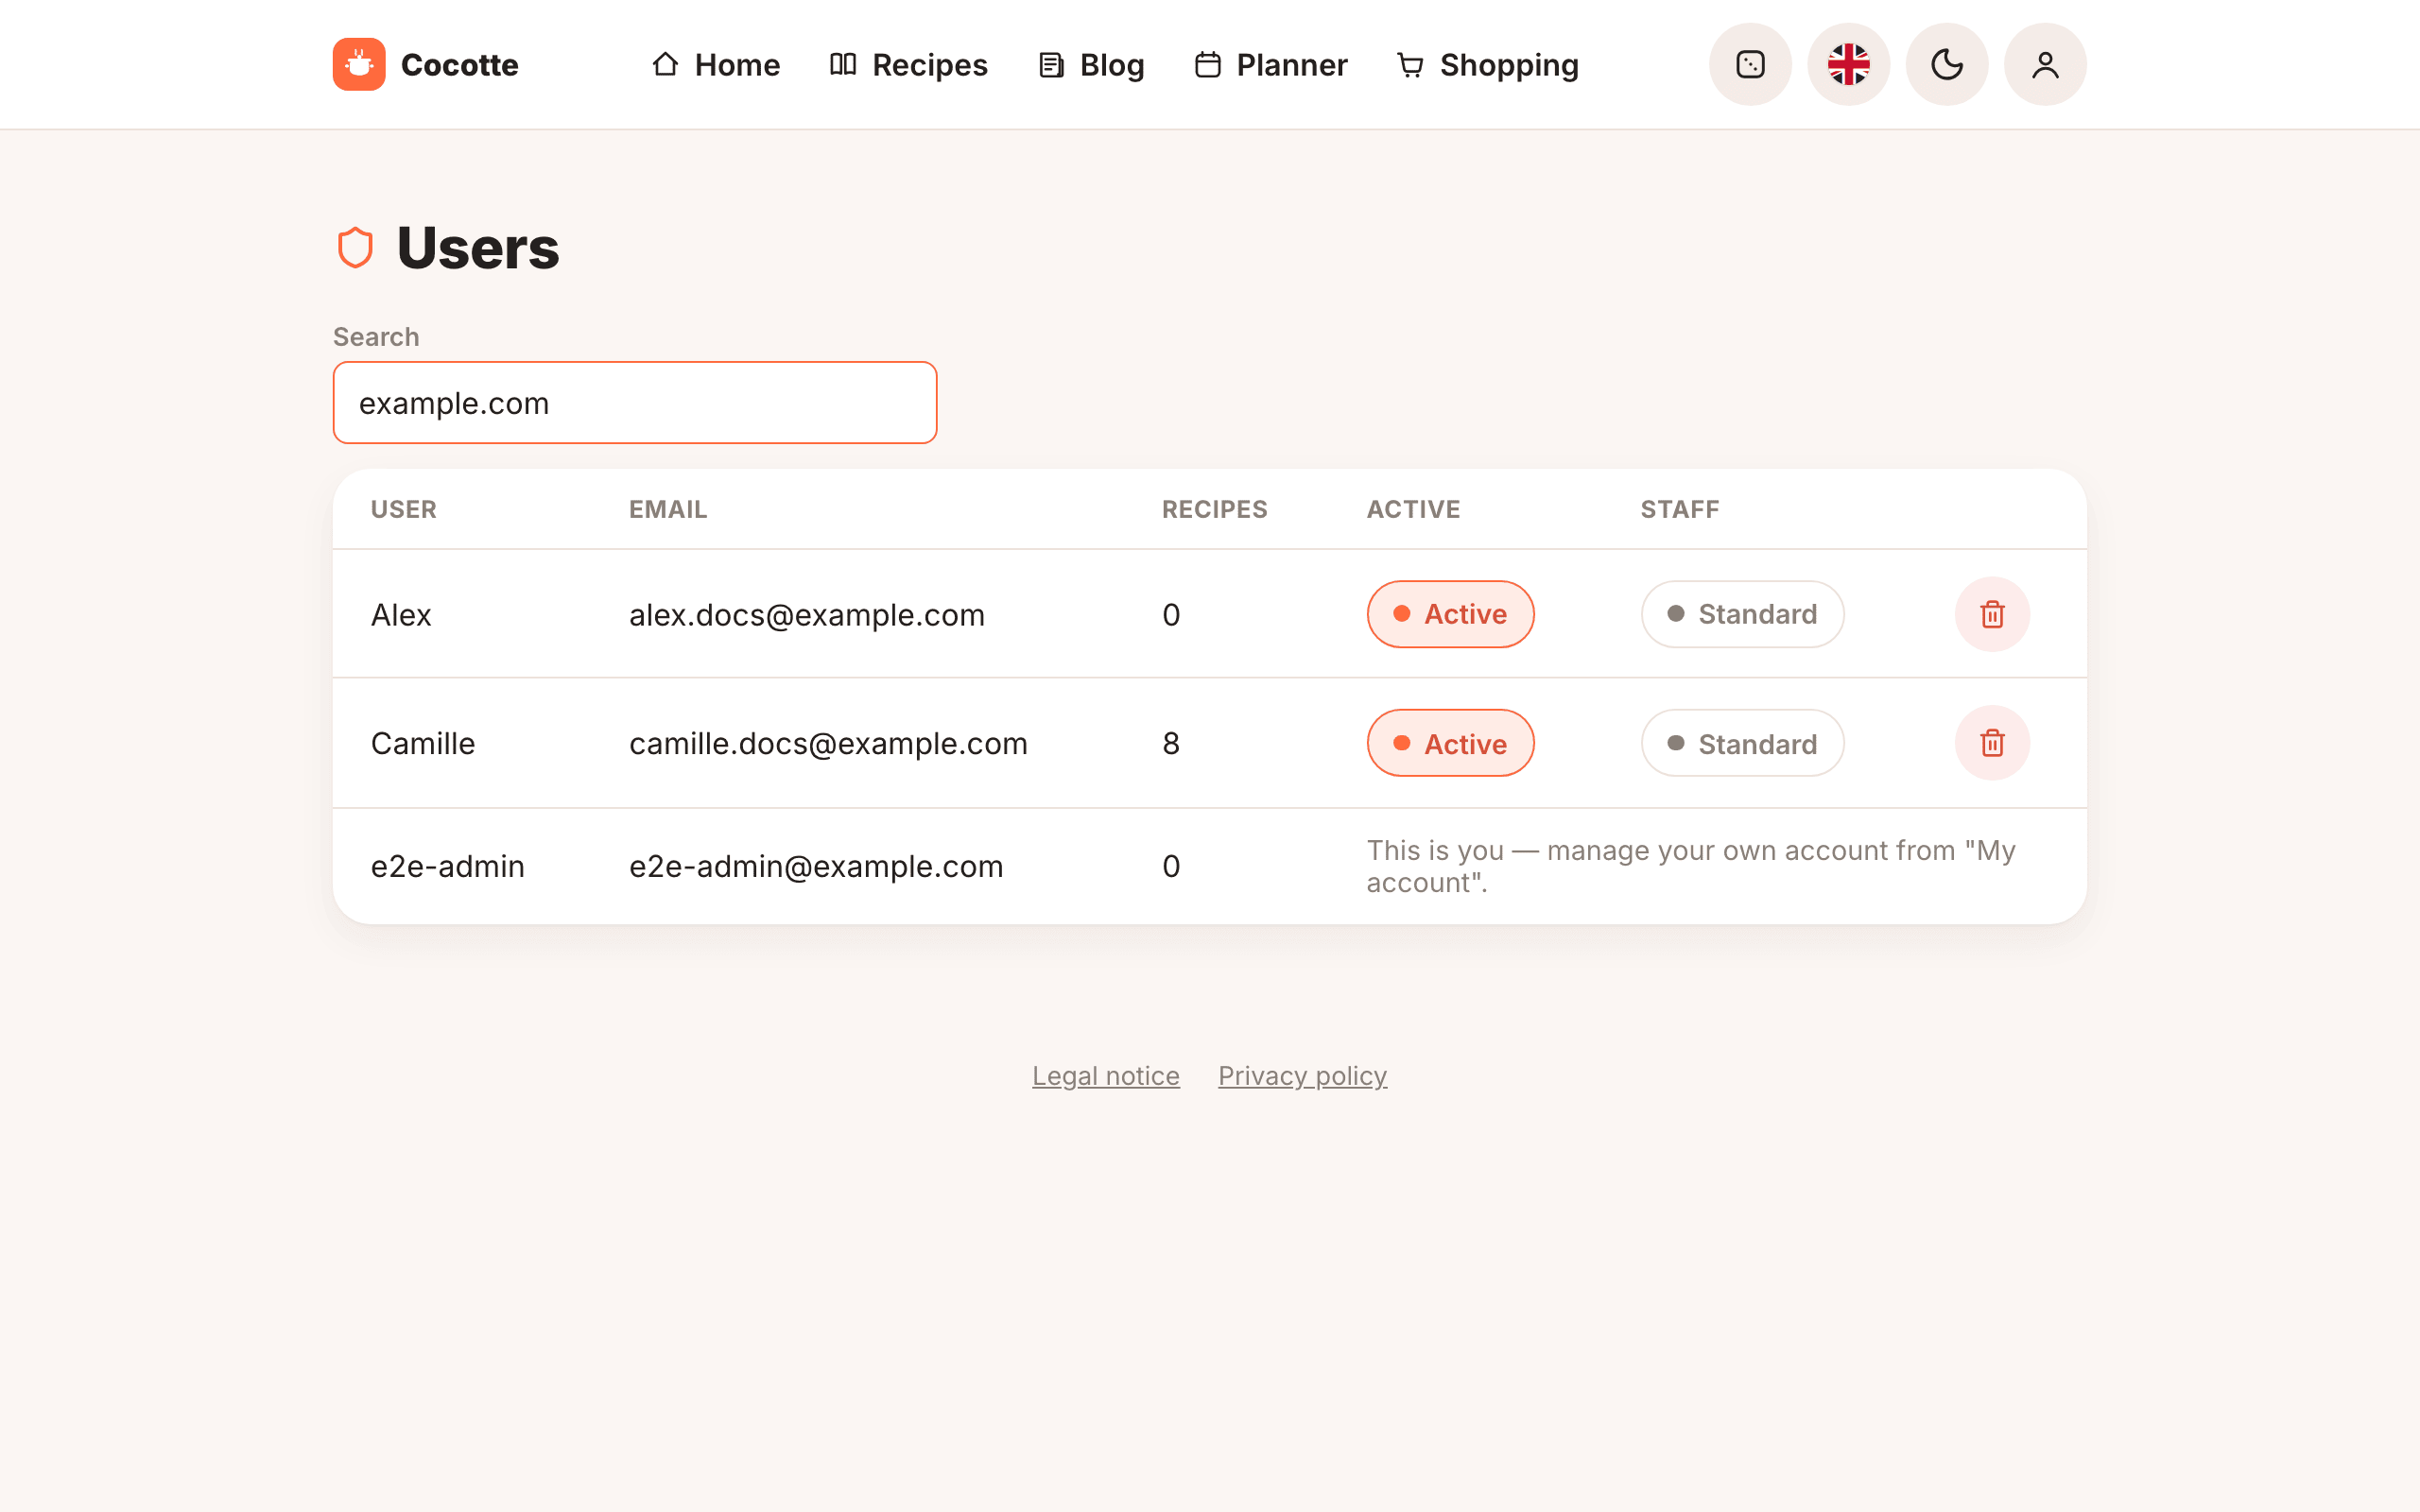Click the shield icon next to Users

pyautogui.click(x=355, y=248)
